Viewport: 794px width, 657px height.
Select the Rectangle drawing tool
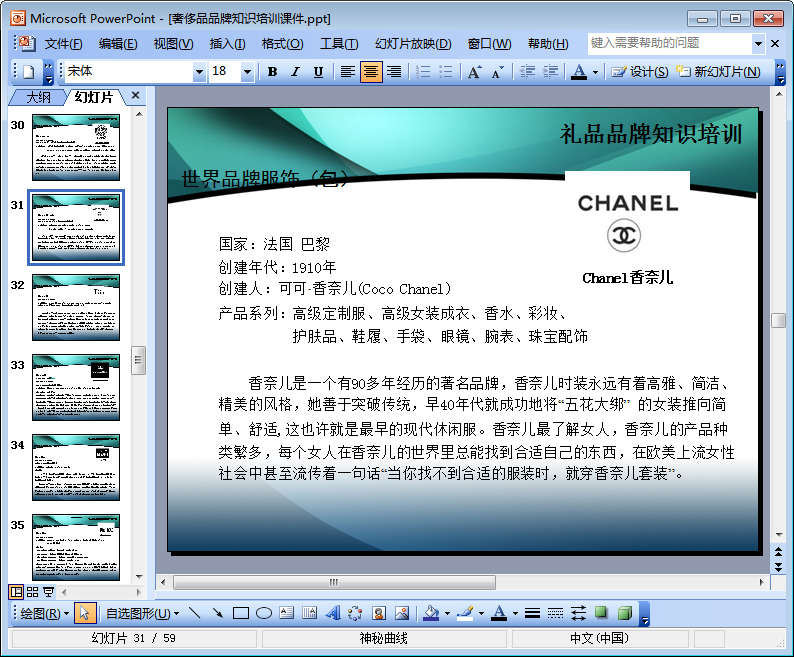241,613
